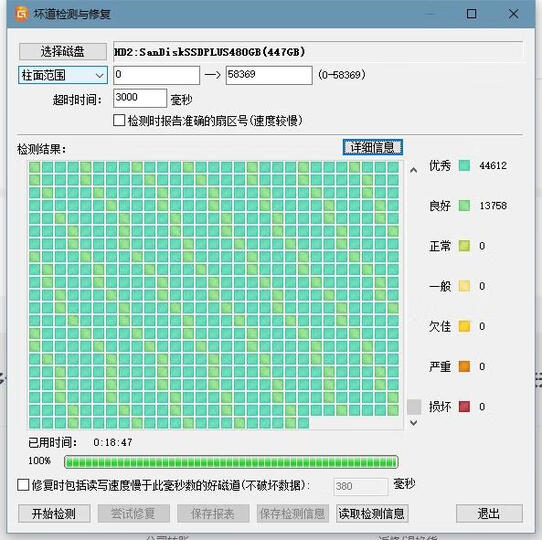
Task: Click the scroll down arrow beside result grid
Action: click(413, 422)
